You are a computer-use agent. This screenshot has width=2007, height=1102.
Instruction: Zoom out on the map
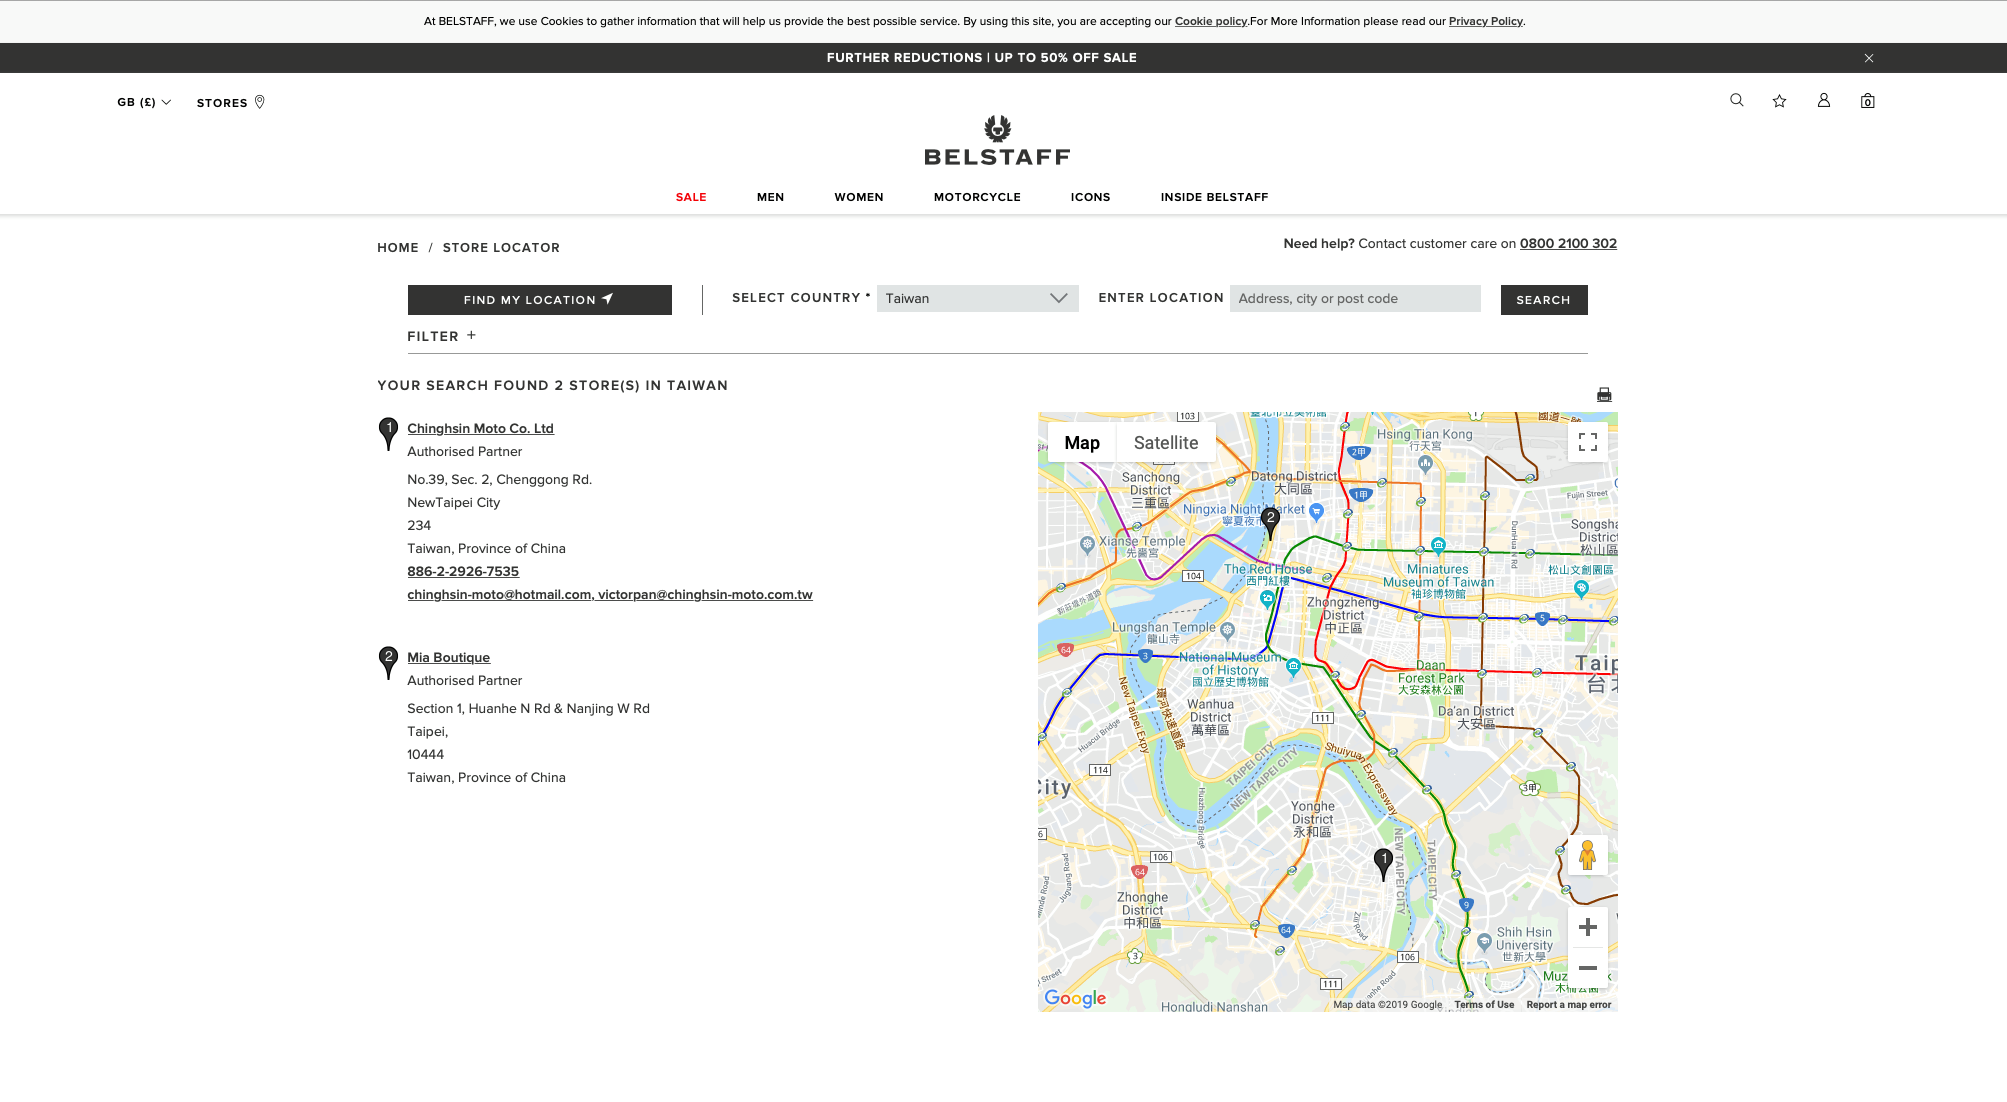click(x=1587, y=968)
